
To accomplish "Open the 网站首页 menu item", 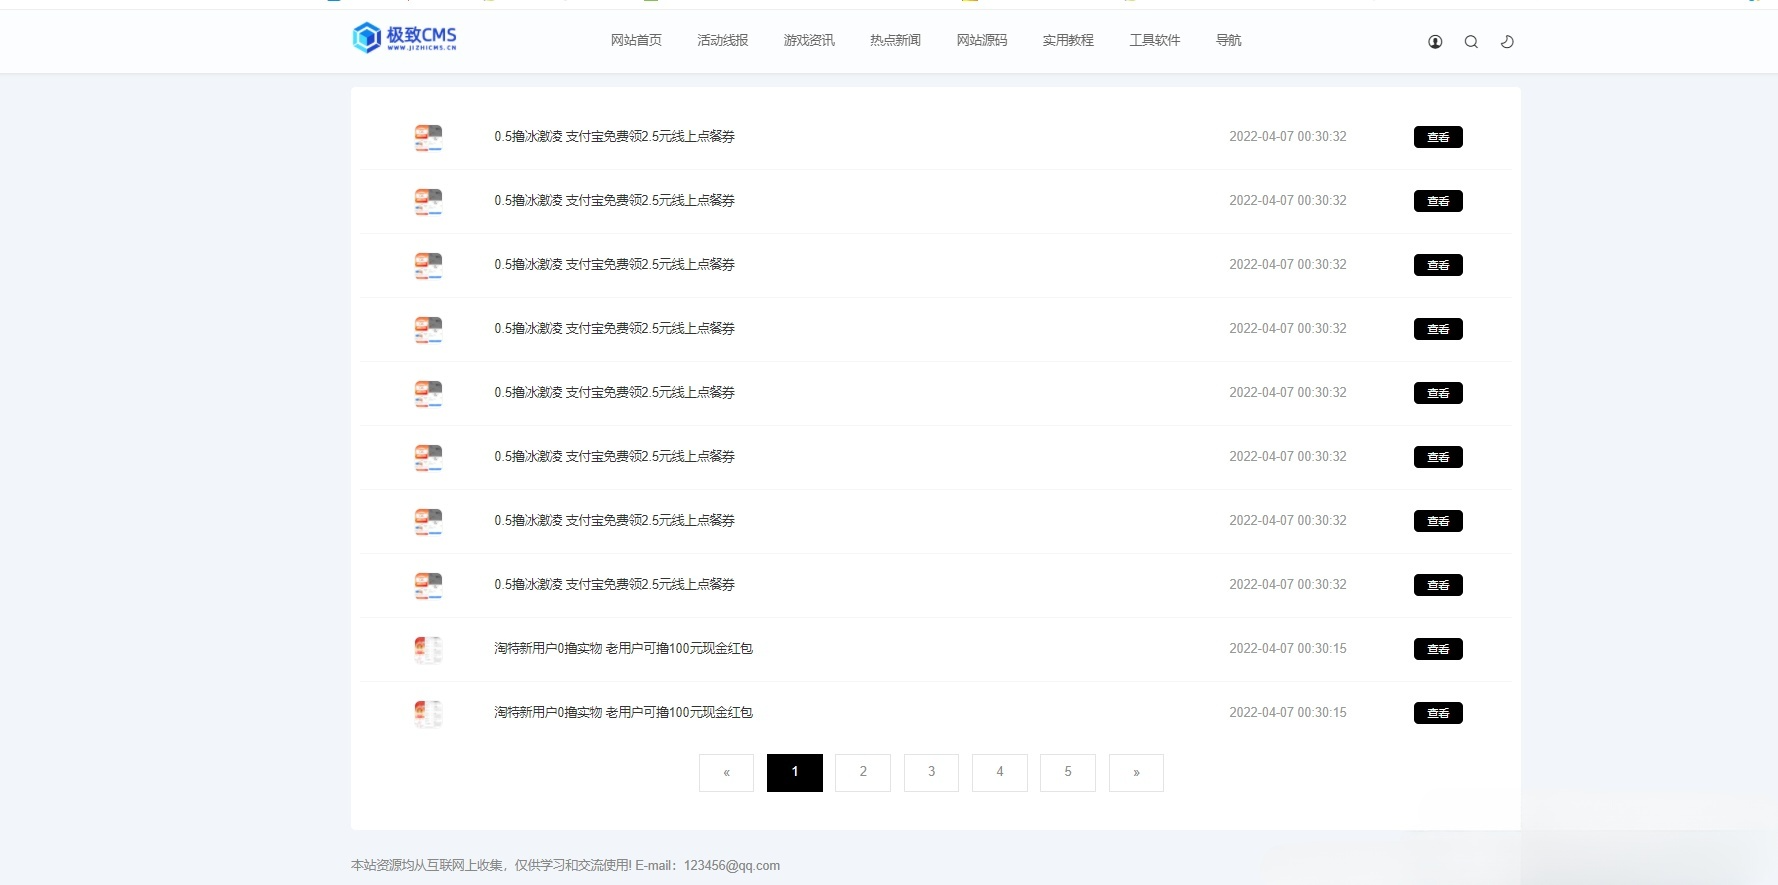I will pos(636,41).
